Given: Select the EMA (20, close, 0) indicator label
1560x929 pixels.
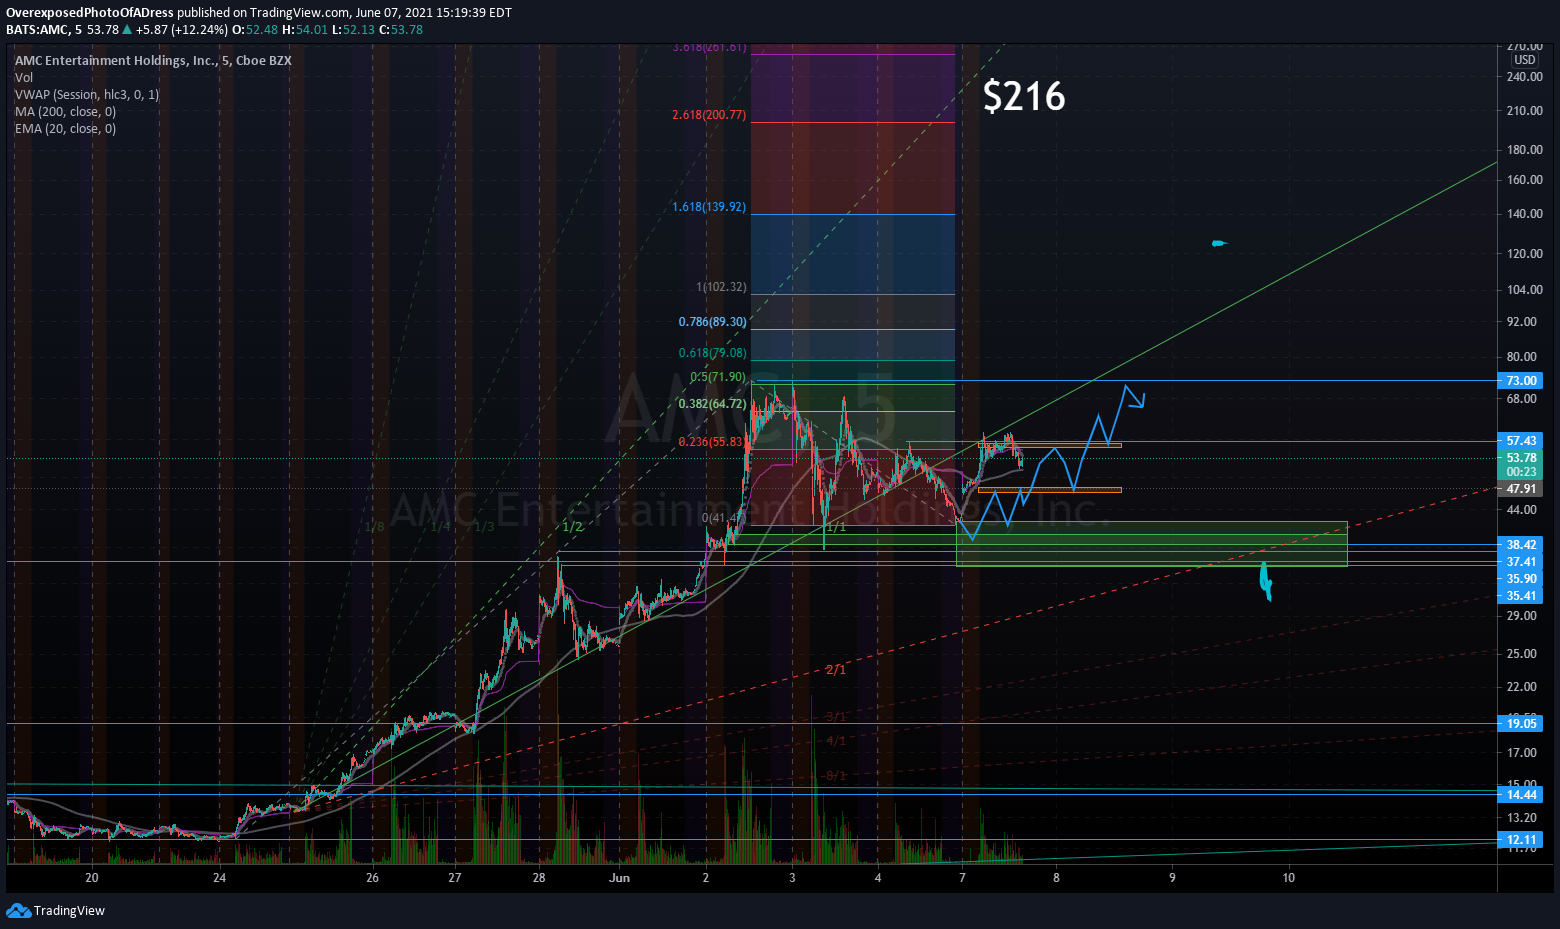Looking at the screenshot, I should coord(65,128).
